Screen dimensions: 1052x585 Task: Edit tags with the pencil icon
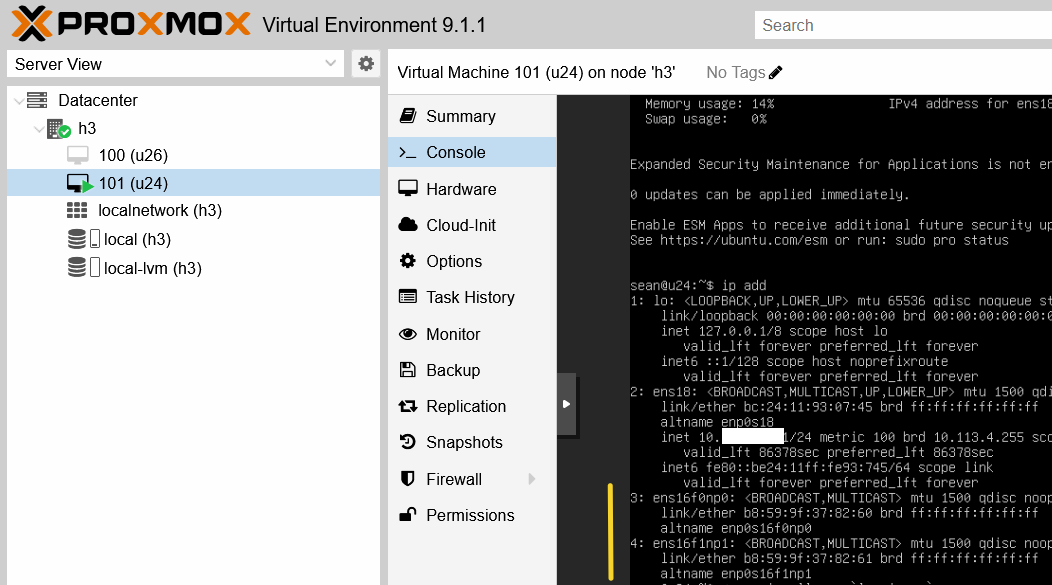[776, 72]
